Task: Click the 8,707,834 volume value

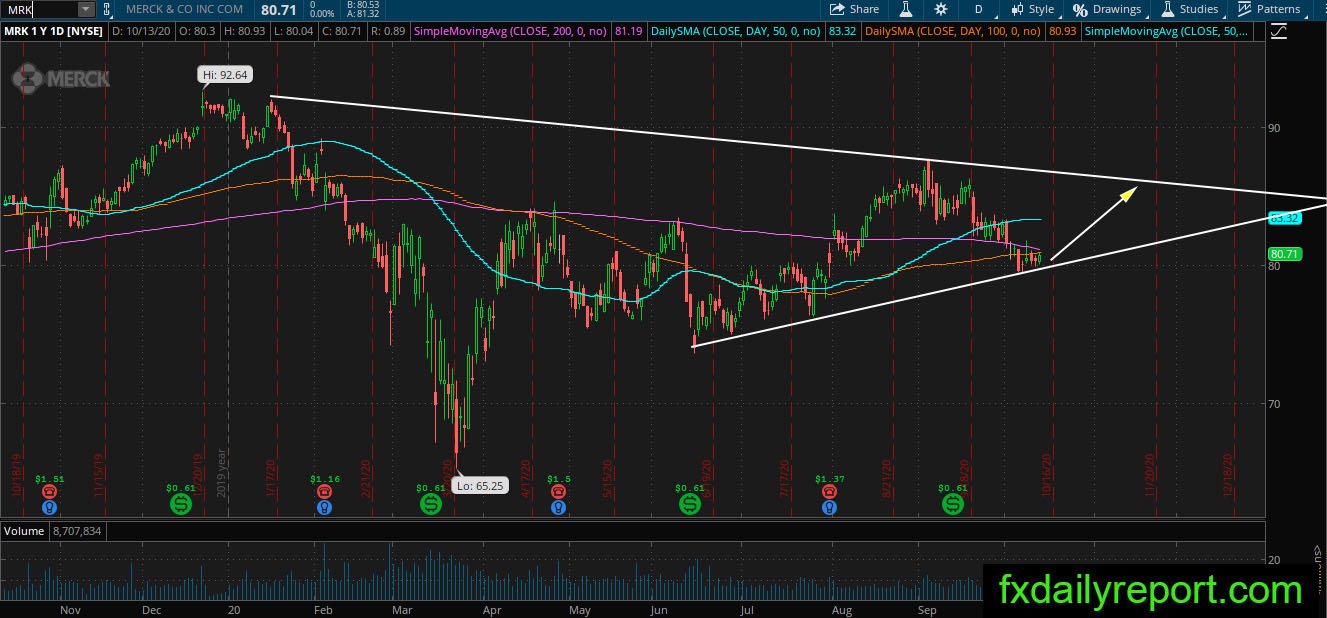Action: (78, 531)
